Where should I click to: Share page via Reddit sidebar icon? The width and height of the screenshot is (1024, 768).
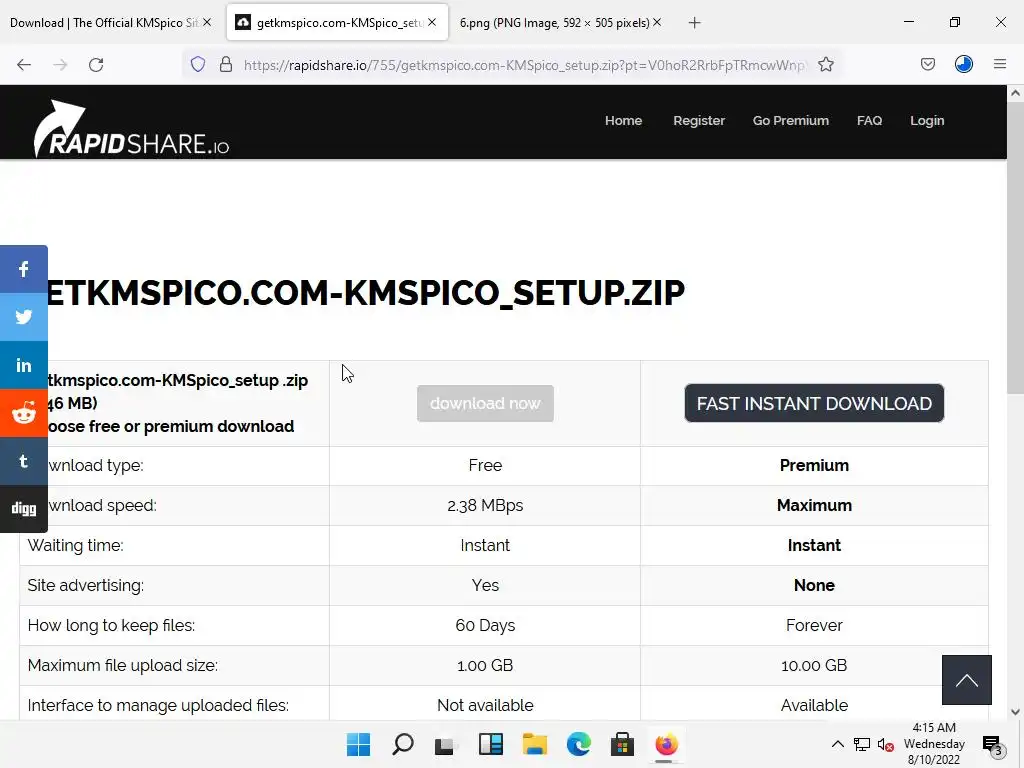[x=24, y=413]
